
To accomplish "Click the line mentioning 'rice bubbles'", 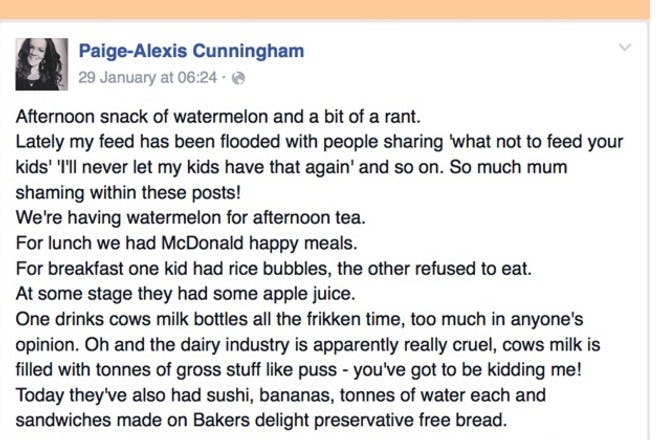I will pos(274,268).
